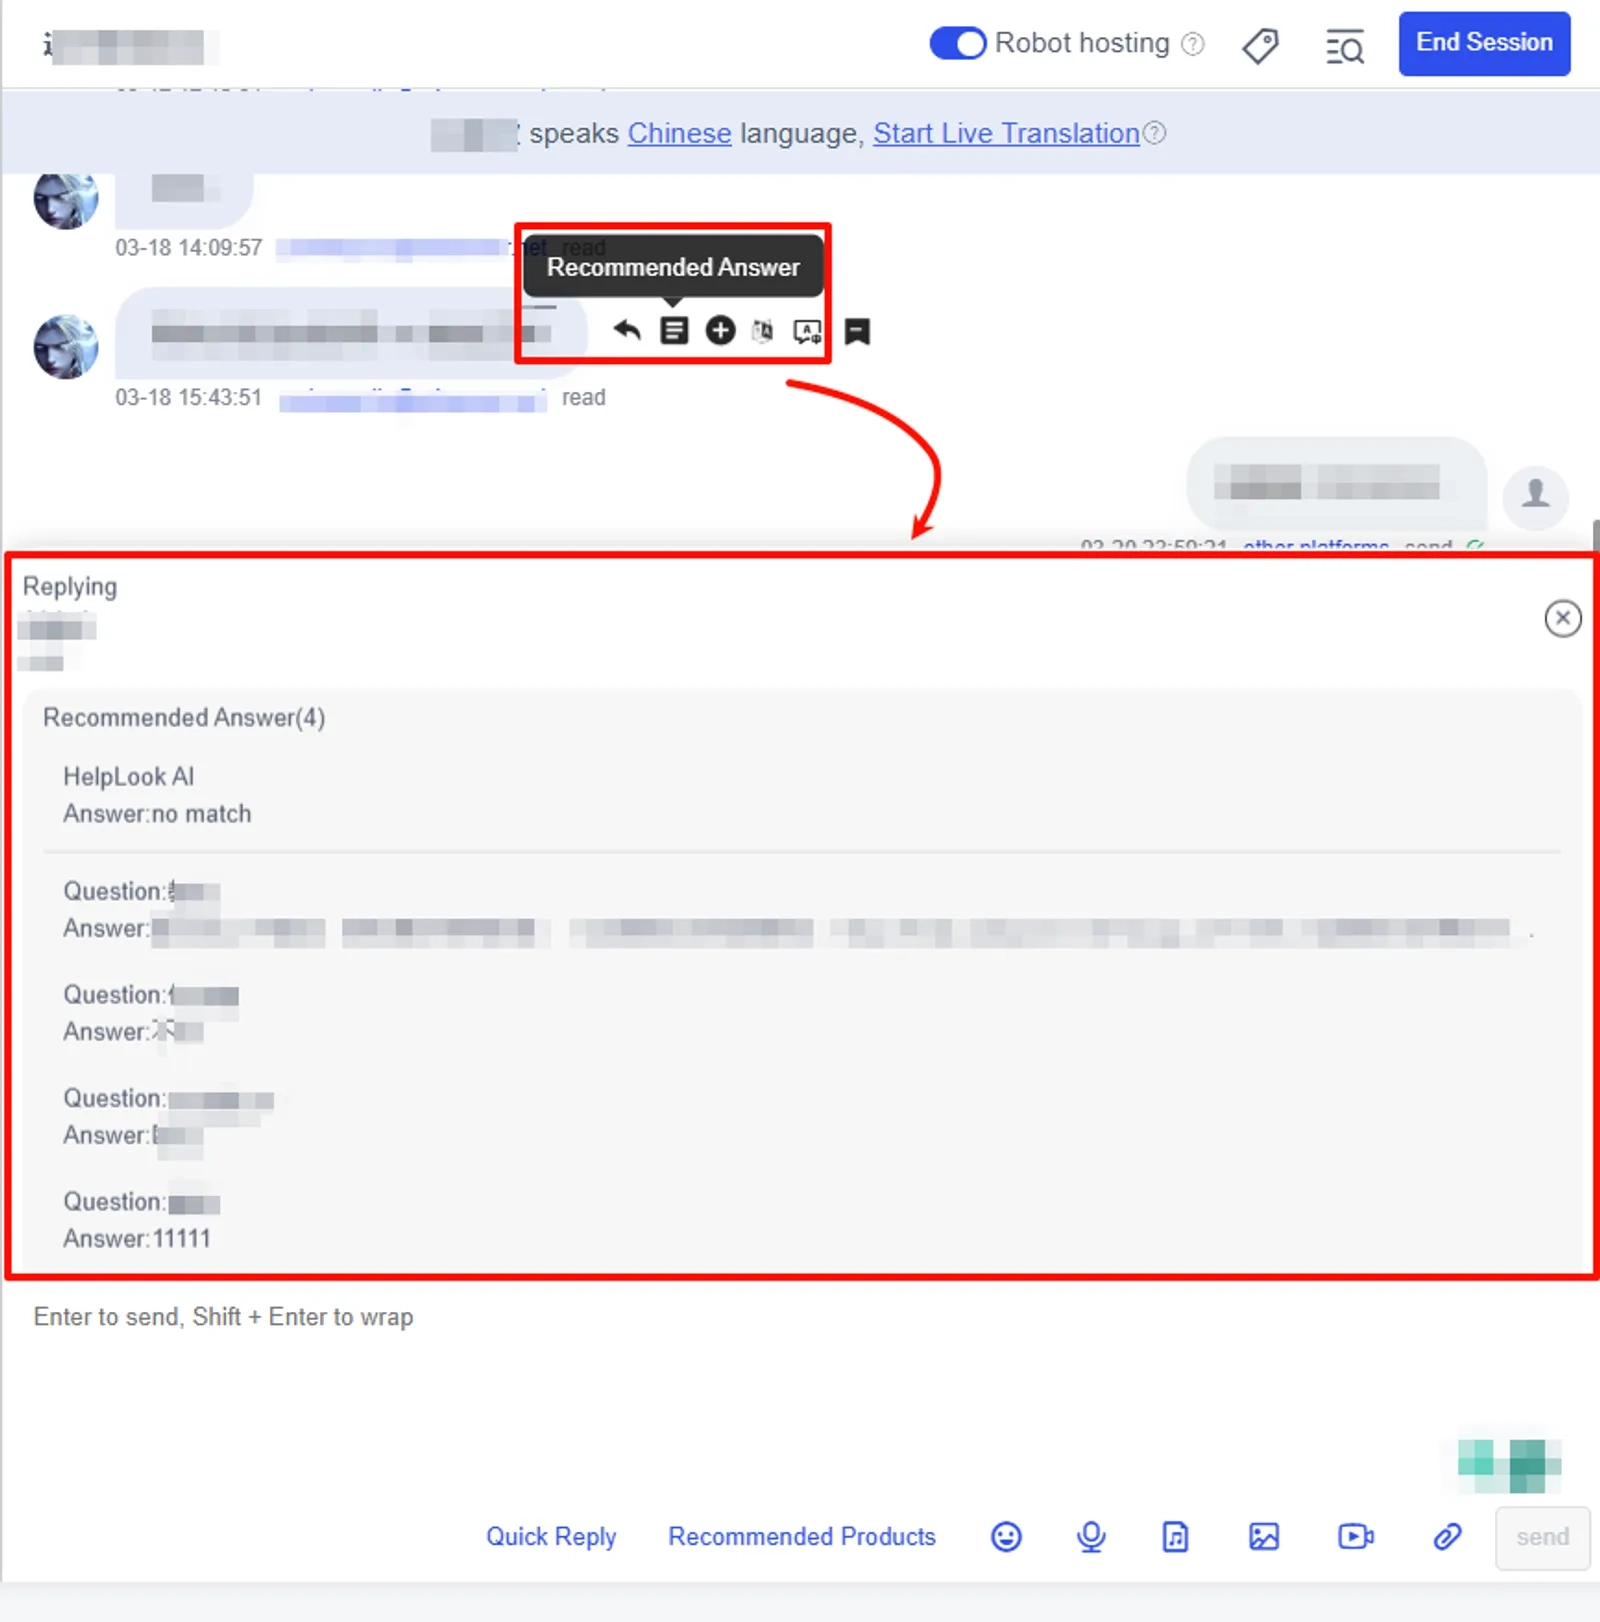Click the reply arrow icon on message

[627, 330]
